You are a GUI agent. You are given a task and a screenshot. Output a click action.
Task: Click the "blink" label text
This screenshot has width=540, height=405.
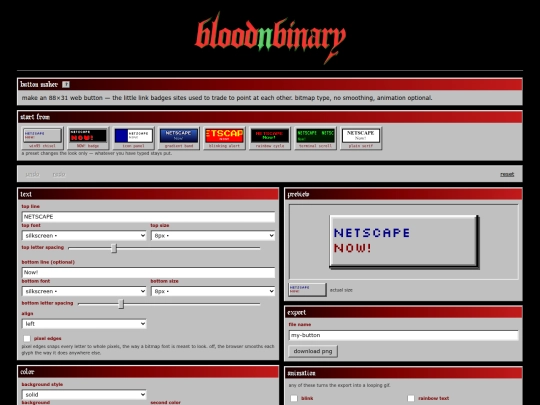(307, 398)
